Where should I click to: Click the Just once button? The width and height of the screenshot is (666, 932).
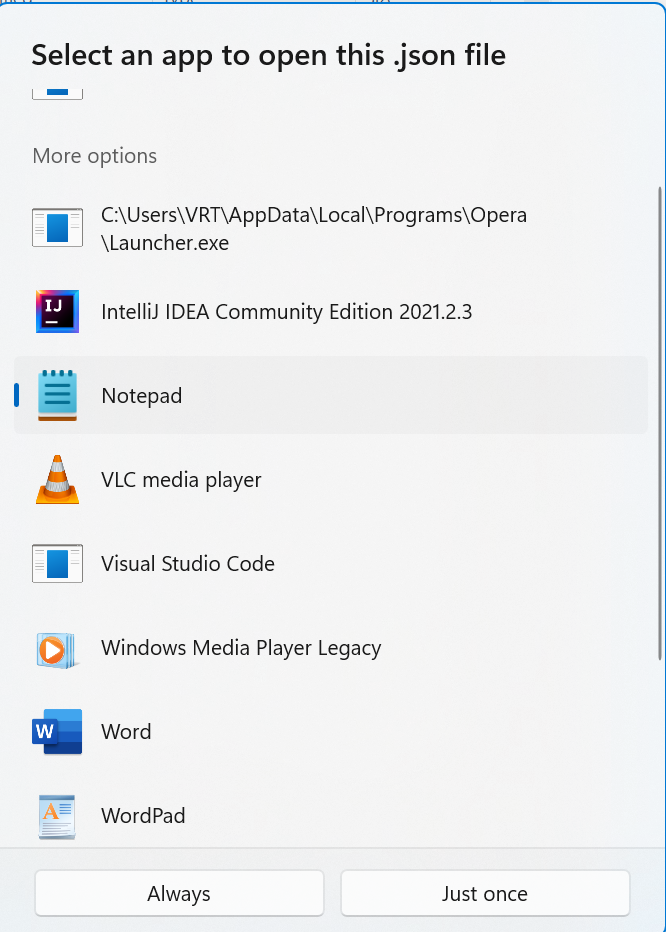[x=485, y=893]
